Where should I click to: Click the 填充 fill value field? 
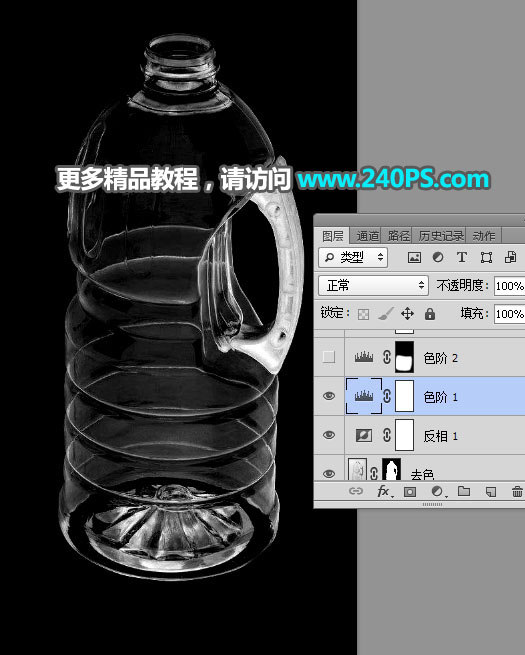tap(510, 314)
